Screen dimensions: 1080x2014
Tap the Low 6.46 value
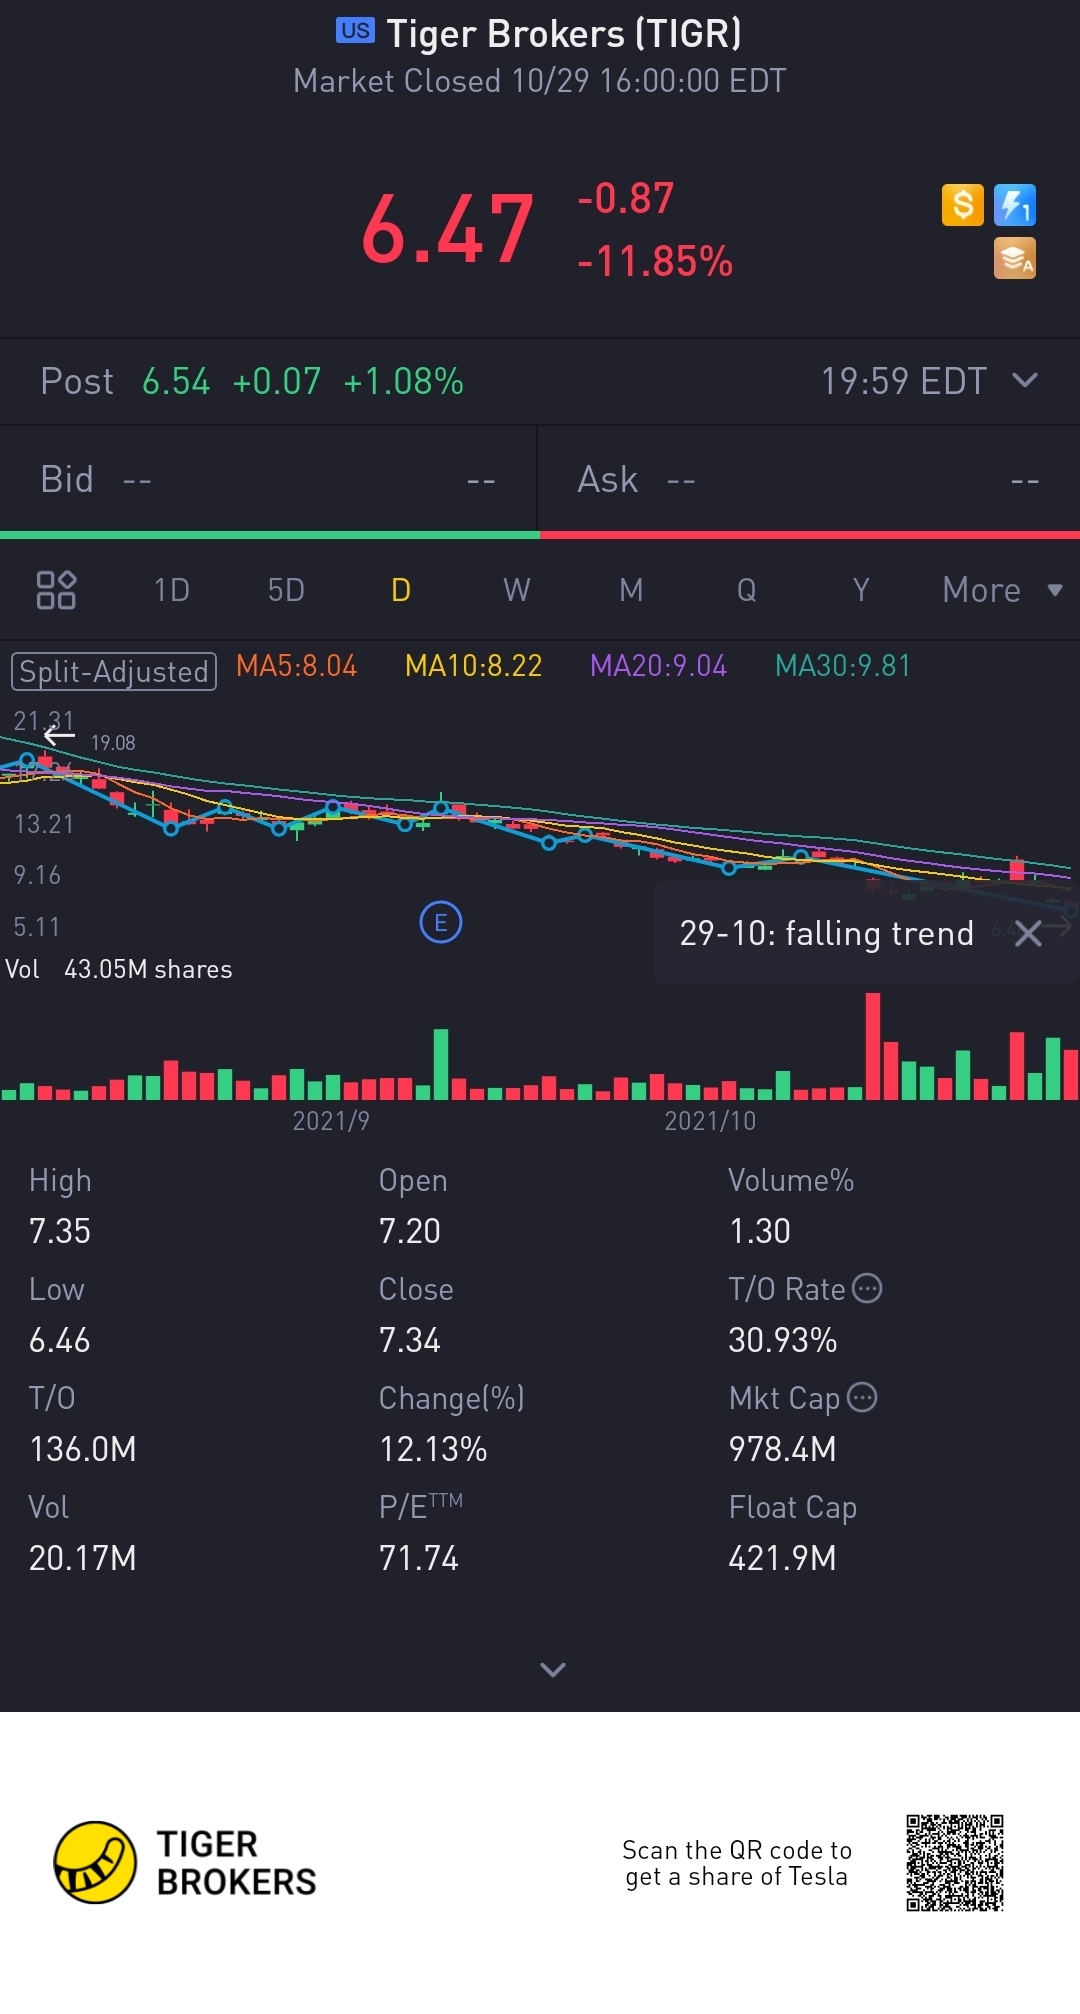pyautogui.click(x=60, y=1340)
